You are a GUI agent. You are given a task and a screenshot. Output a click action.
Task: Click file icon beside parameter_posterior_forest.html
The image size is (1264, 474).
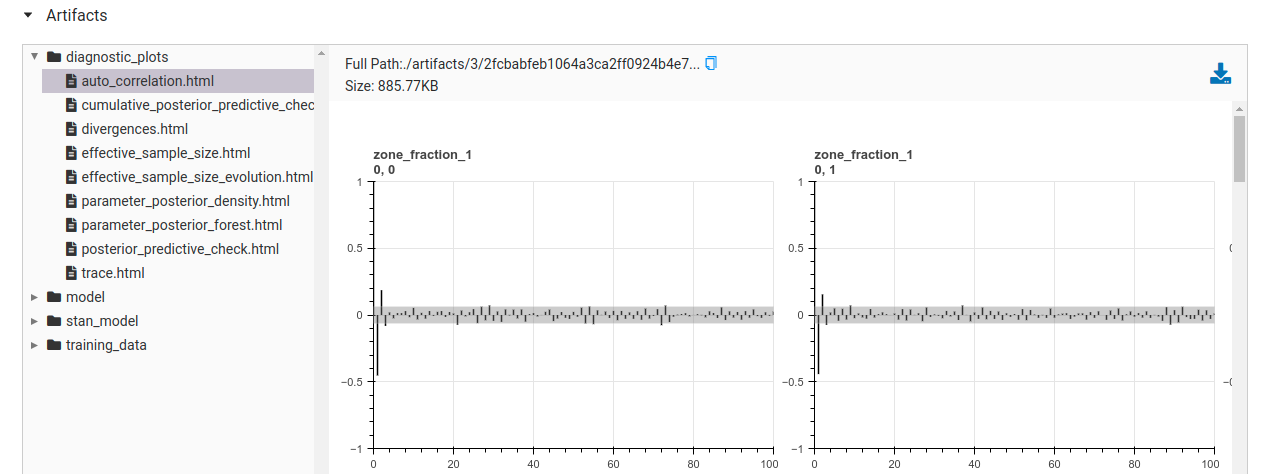tap(71, 225)
